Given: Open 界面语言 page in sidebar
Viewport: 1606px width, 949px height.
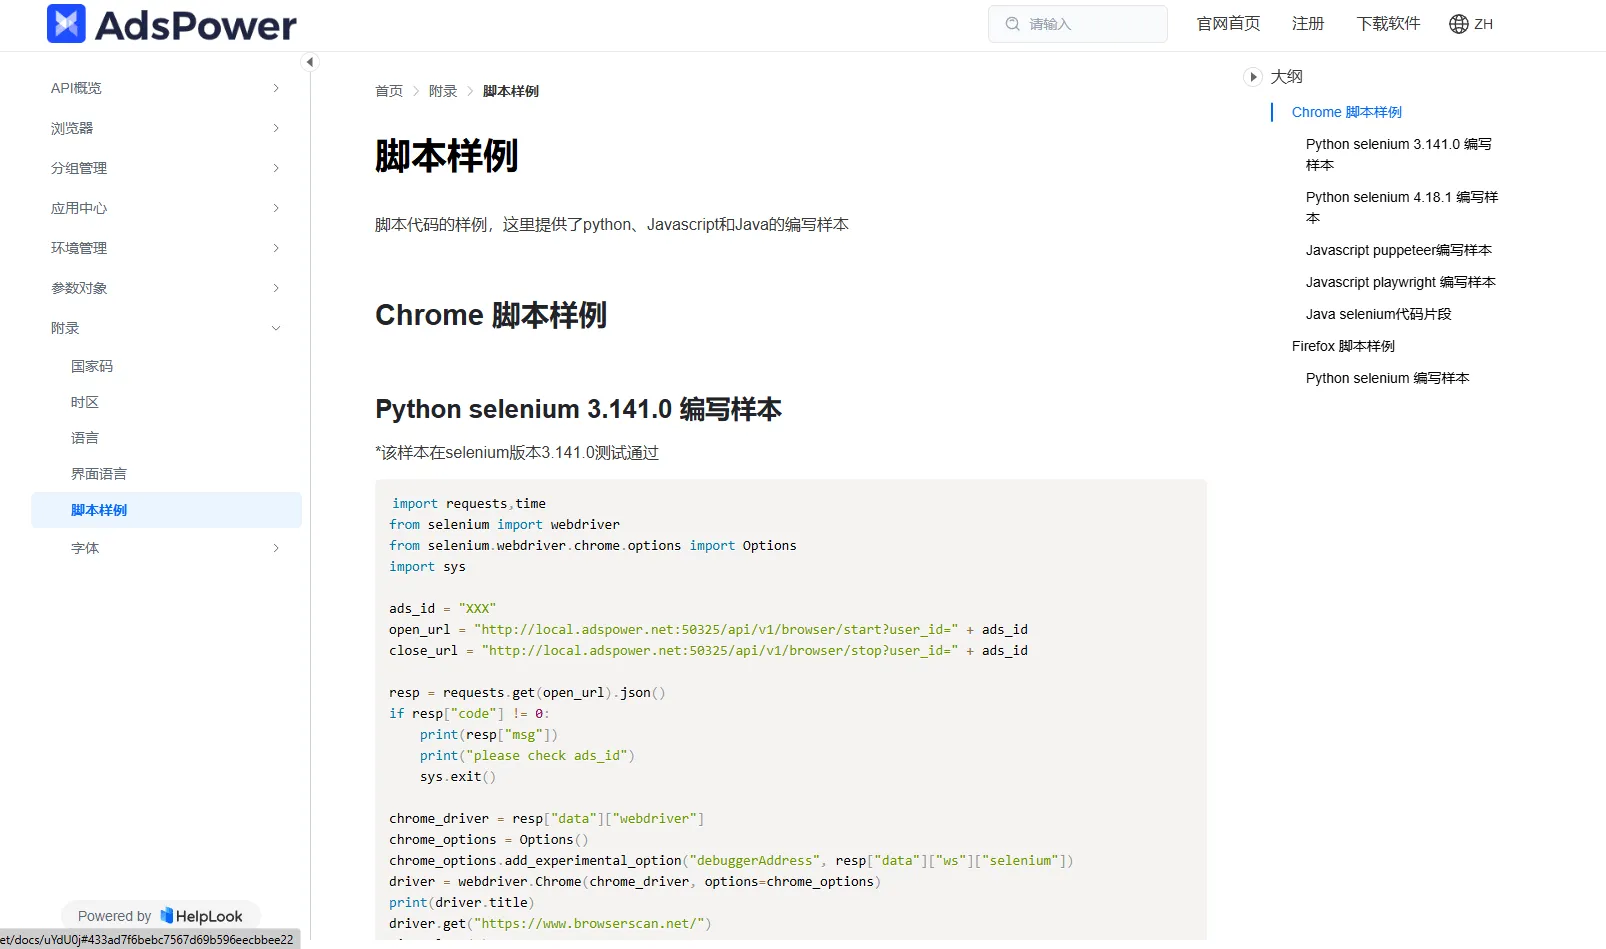Looking at the screenshot, I should (99, 474).
